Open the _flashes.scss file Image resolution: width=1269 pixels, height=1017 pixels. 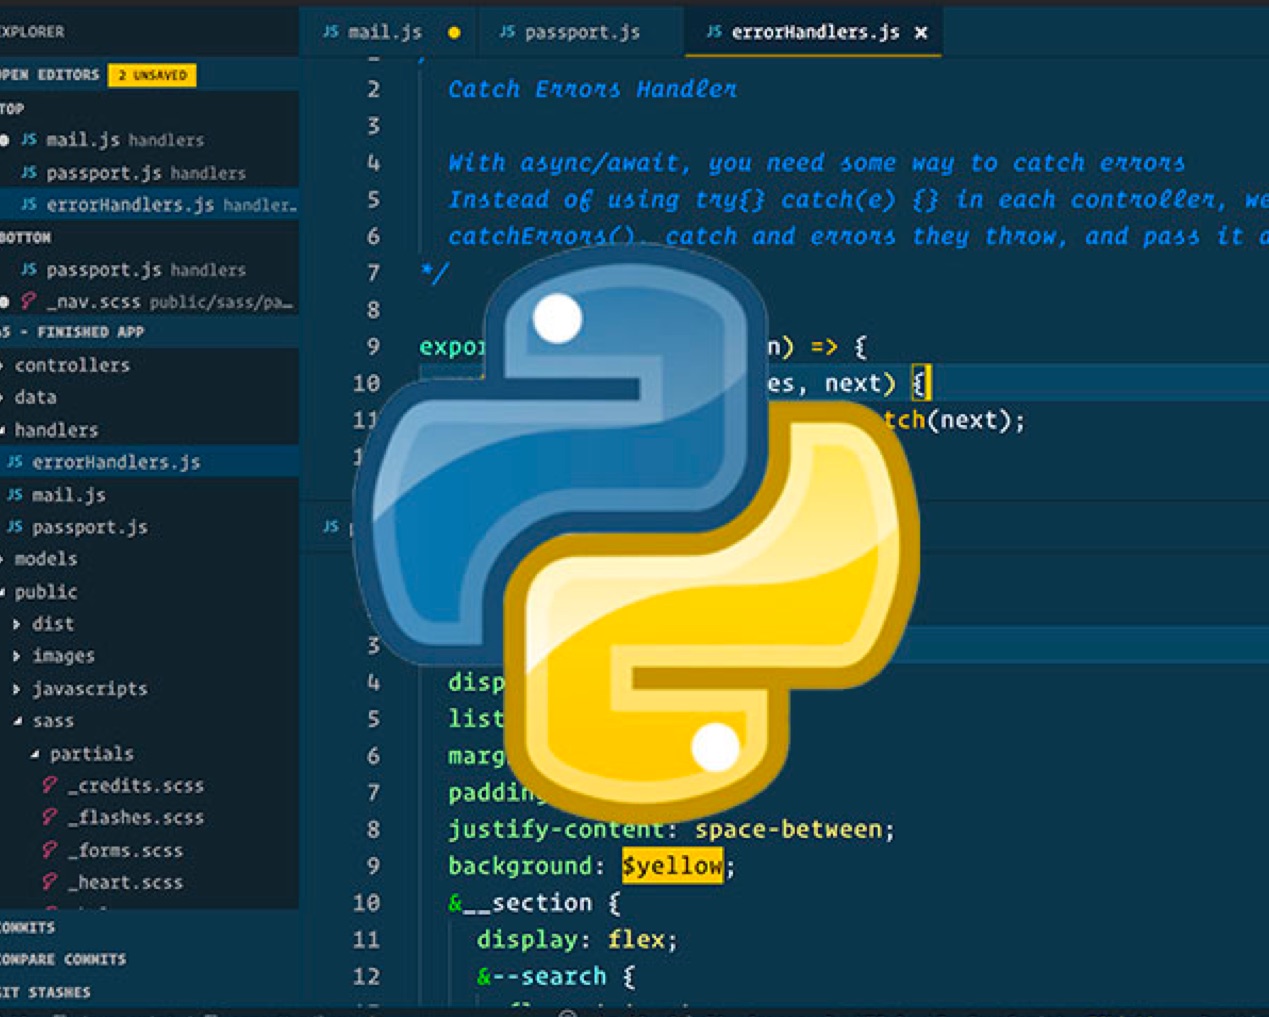[x=149, y=817]
